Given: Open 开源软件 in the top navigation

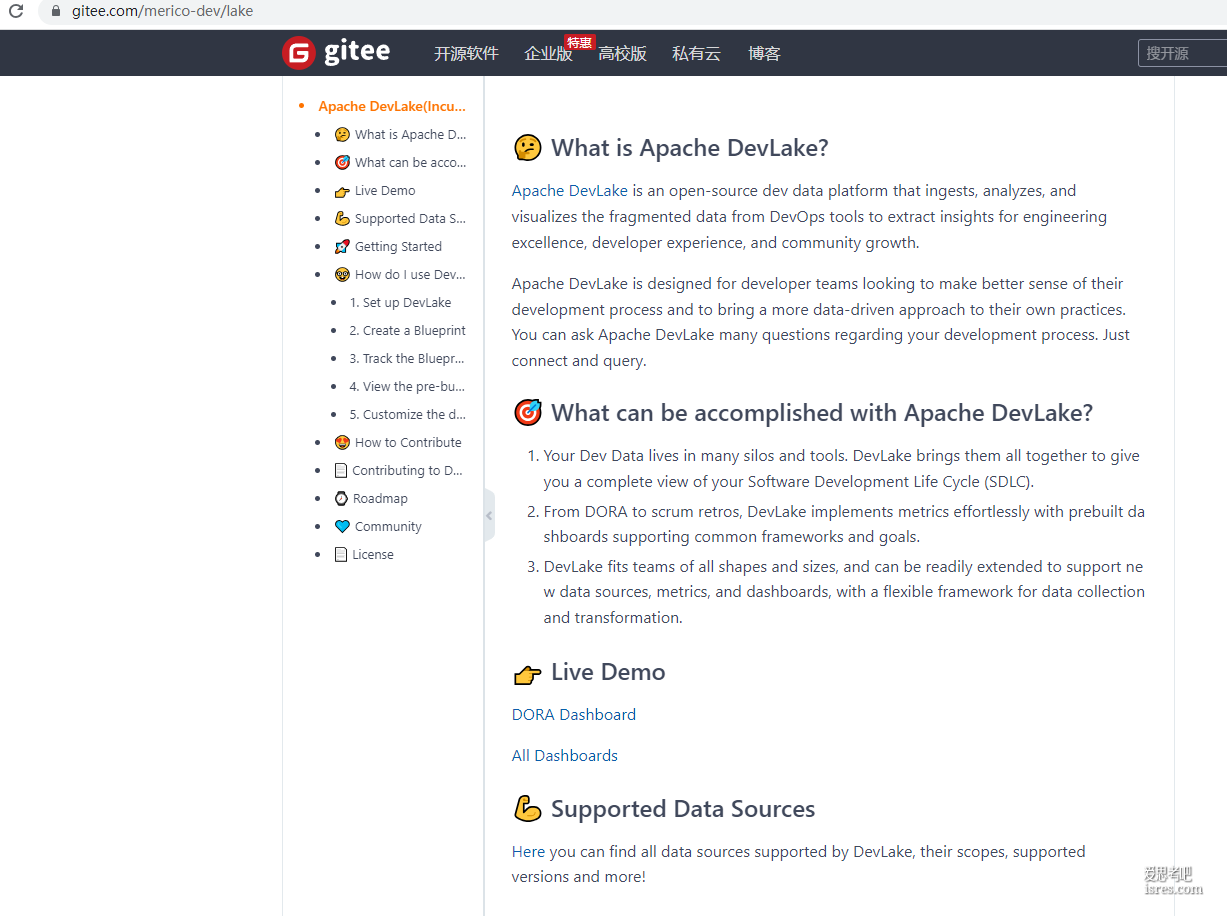Looking at the screenshot, I should [x=466, y=54].
